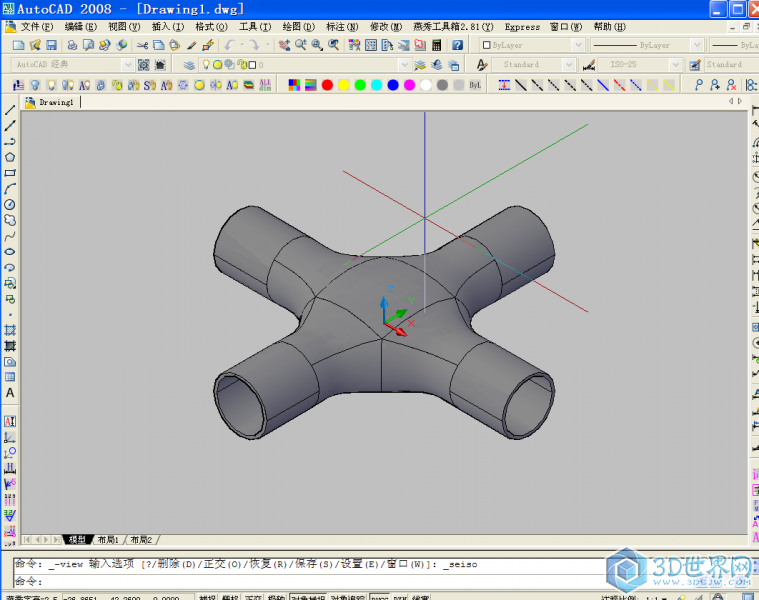Click the Cut scissors icon
This screenshot has height=600, width=759.
(x=142, y=45)
